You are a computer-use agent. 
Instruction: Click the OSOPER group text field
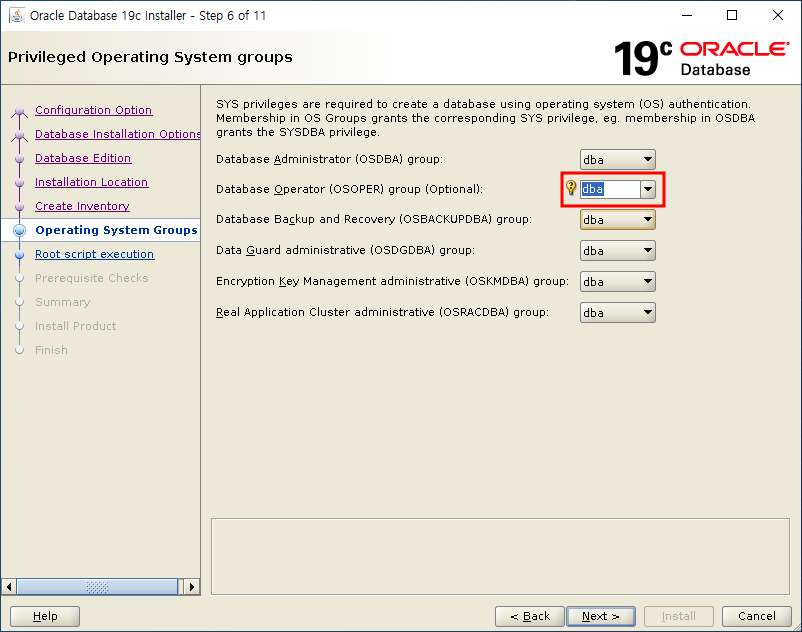(610, 189)
